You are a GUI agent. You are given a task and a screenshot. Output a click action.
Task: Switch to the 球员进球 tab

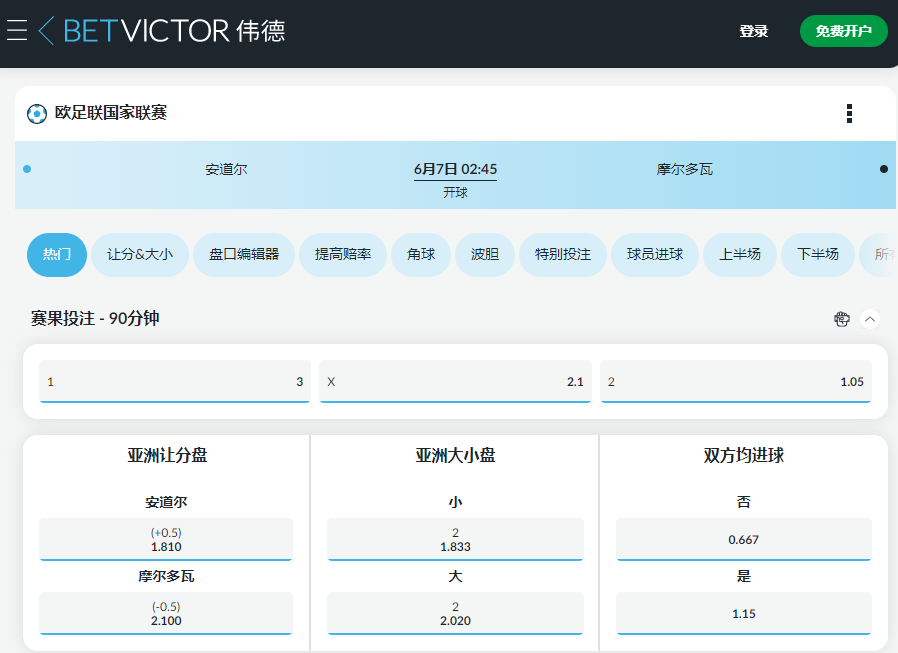pyautogui.click(x=655, y=255)
